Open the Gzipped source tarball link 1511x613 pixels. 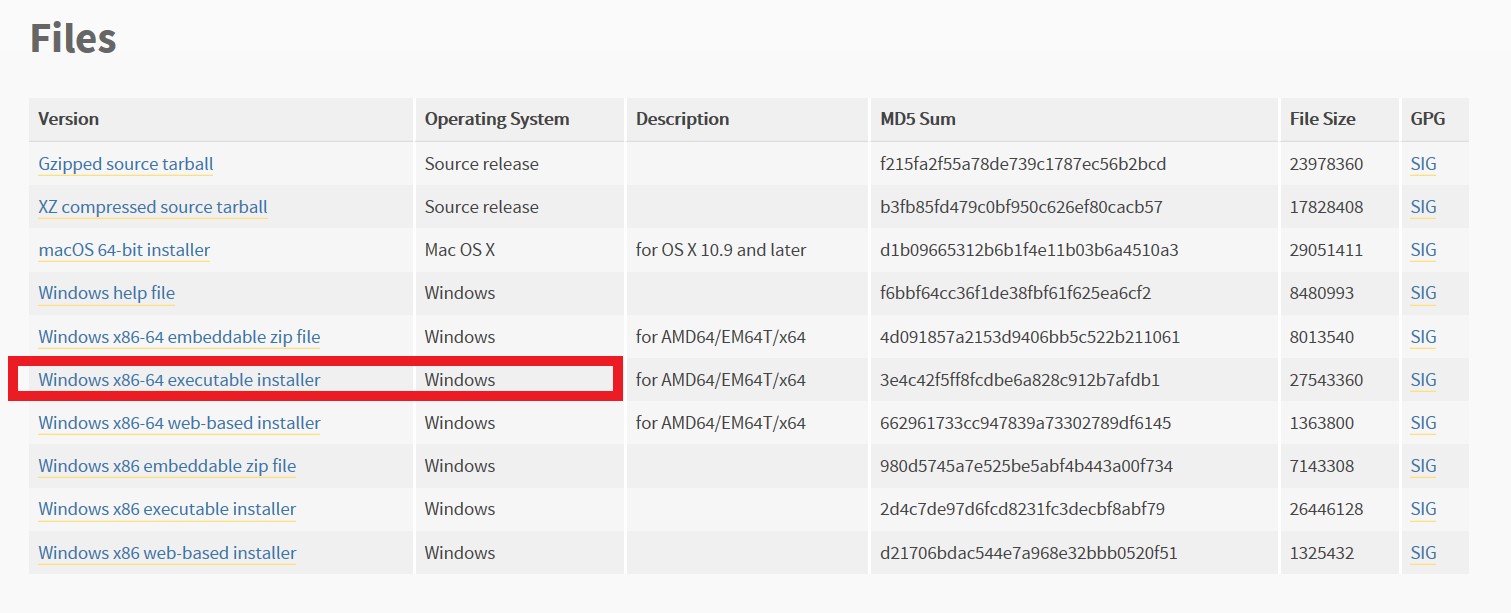point(125,164)
